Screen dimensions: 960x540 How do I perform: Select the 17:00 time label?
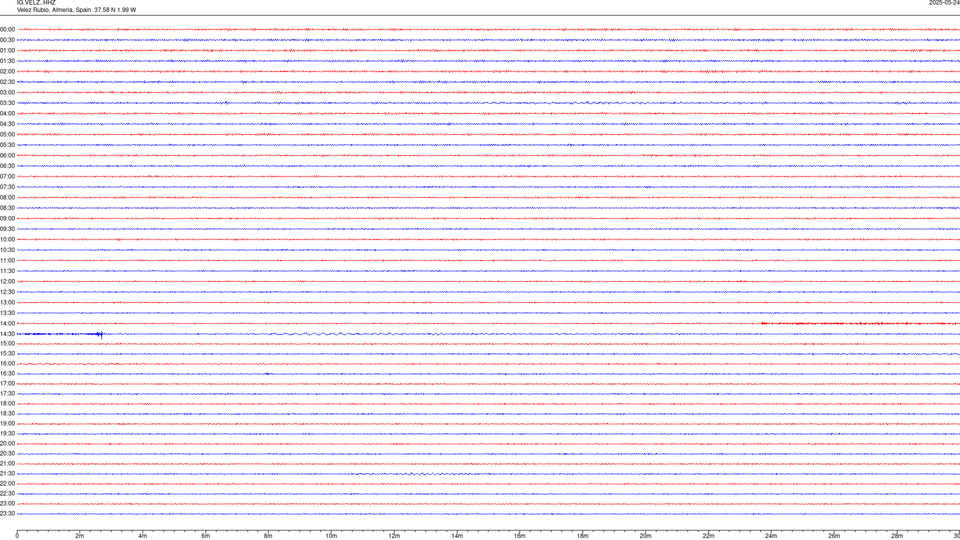(7, 384)
